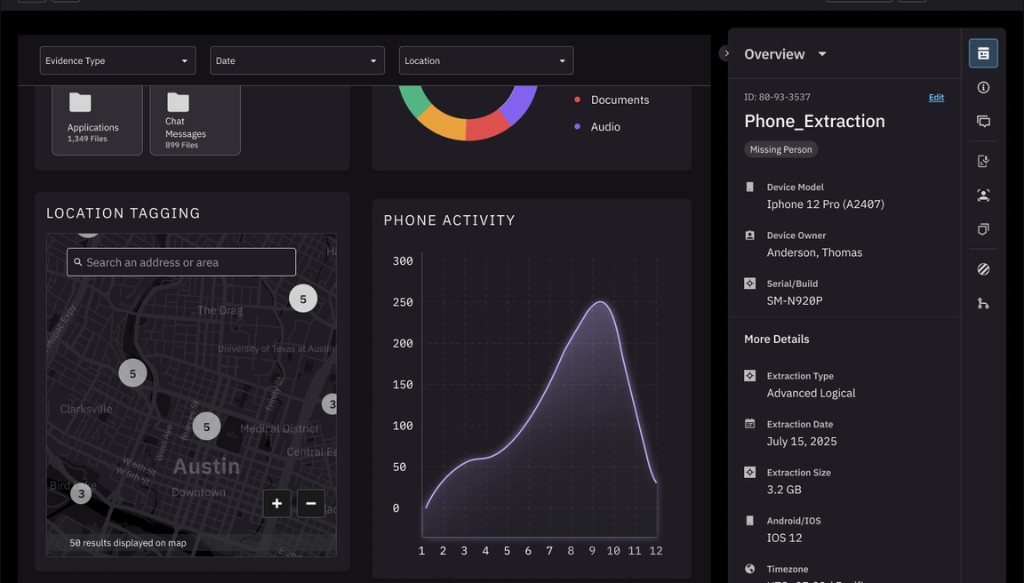
Task: Open the Evidence Type filter dropdown
Action: [x=117, y=60]
